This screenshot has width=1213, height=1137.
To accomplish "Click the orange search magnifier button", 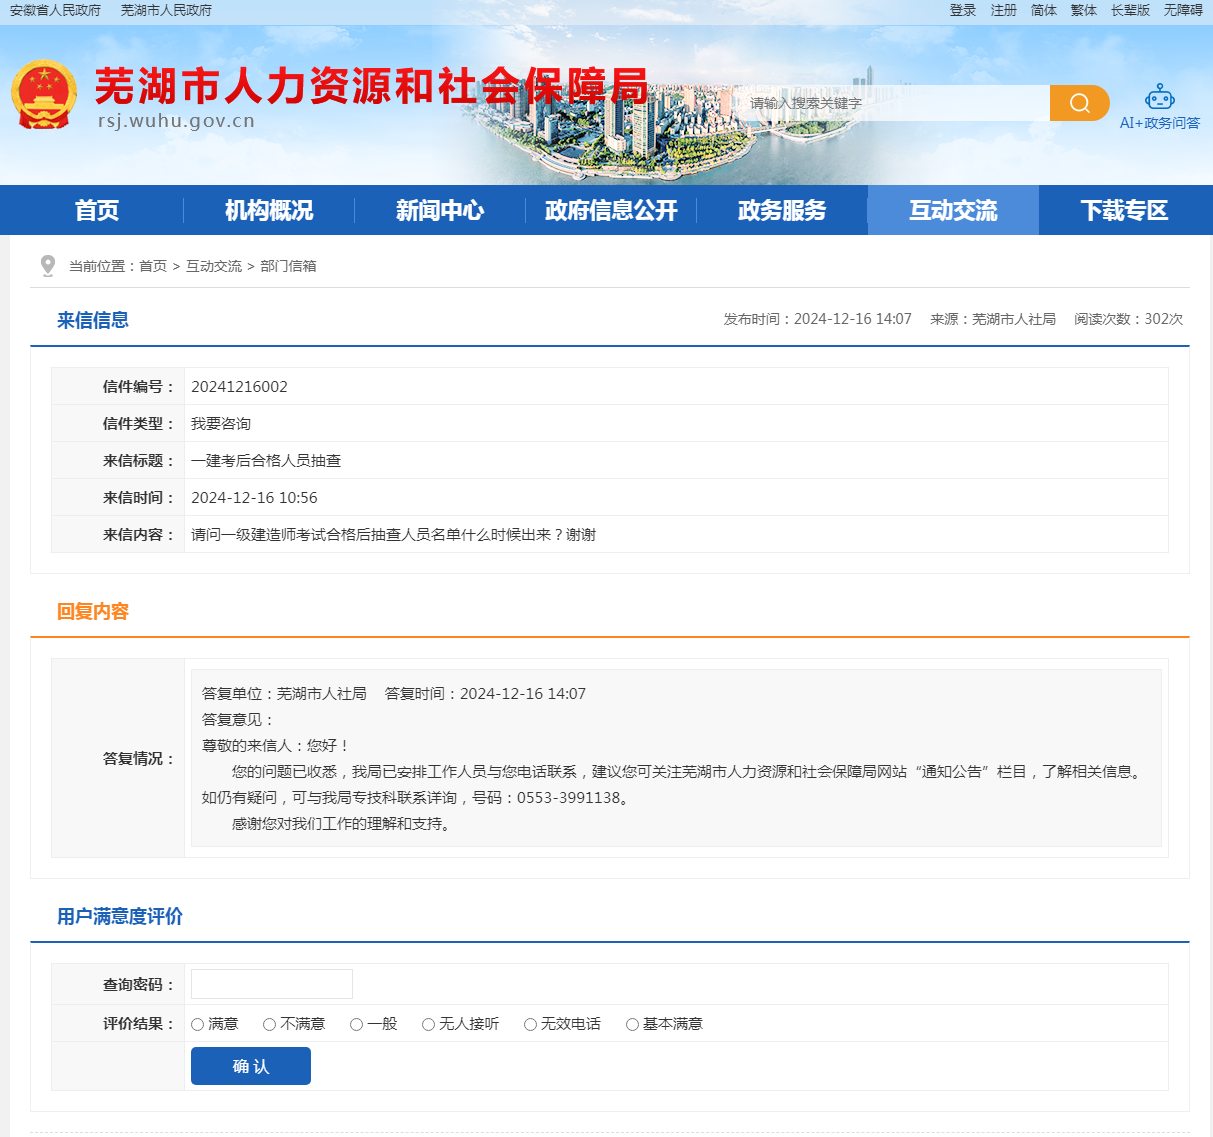I will (1079, 103).
